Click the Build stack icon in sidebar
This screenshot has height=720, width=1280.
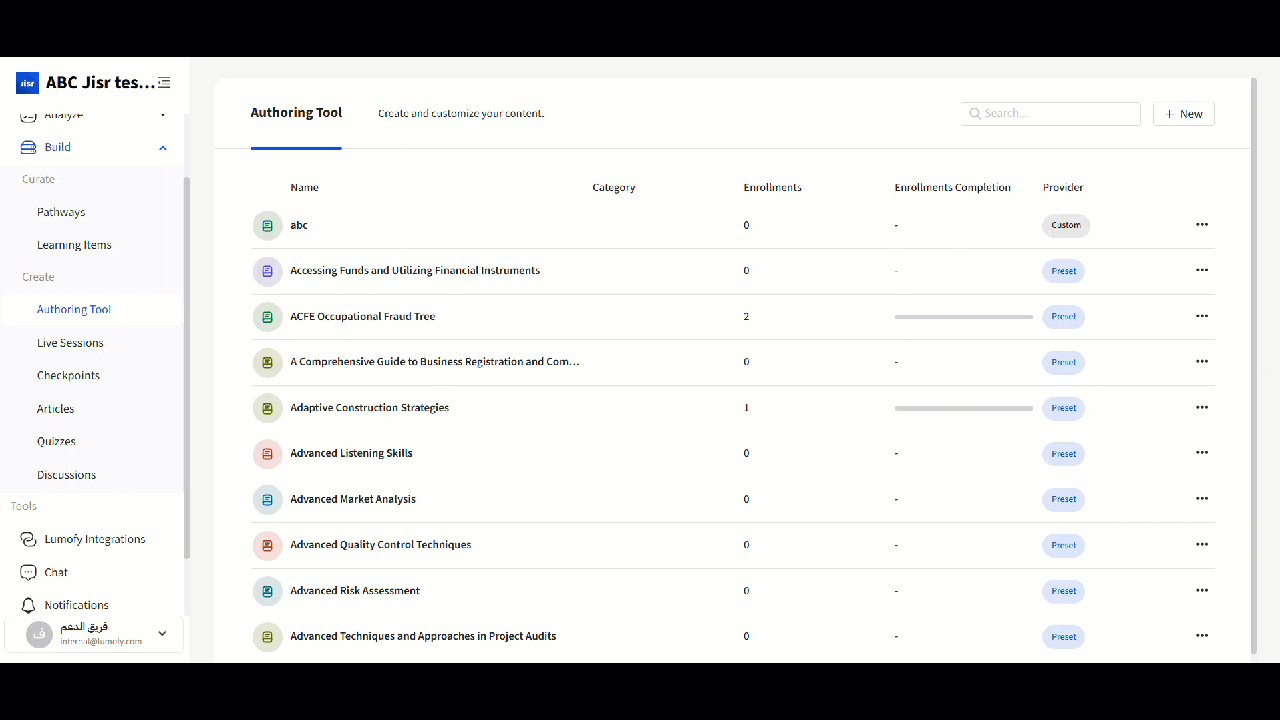(28, 147)
